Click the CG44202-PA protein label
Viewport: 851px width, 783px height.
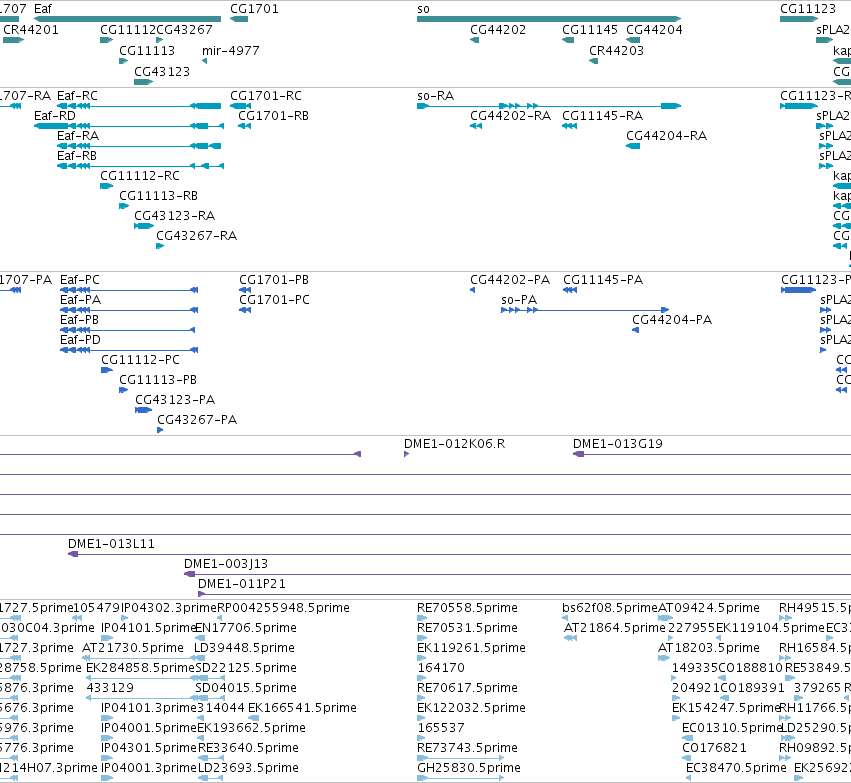[x=510, y=280]
